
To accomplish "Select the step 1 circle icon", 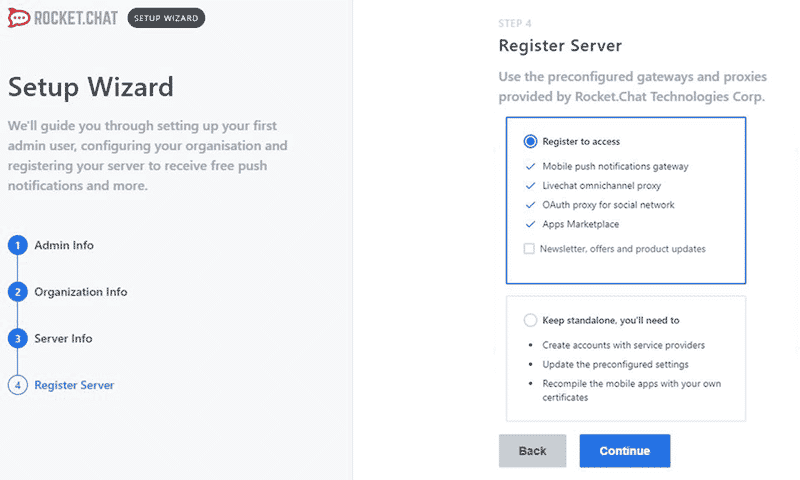I will click(18, 245).
